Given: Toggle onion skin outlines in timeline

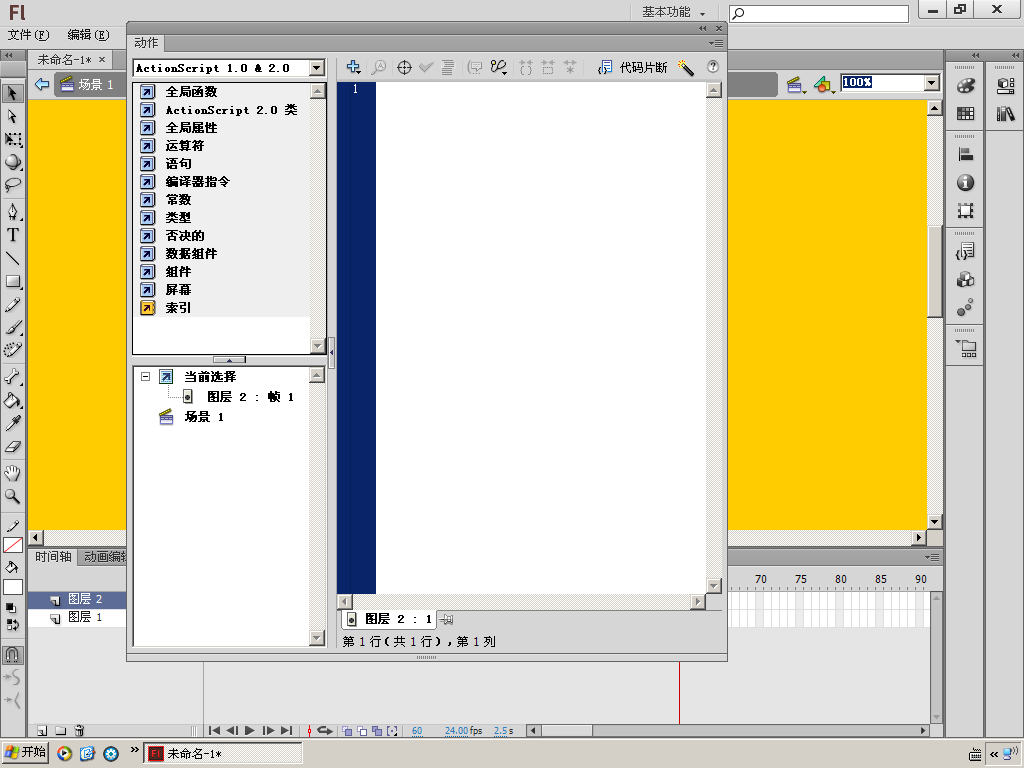Looking at the screenshot, I should [x=362, y=731].
